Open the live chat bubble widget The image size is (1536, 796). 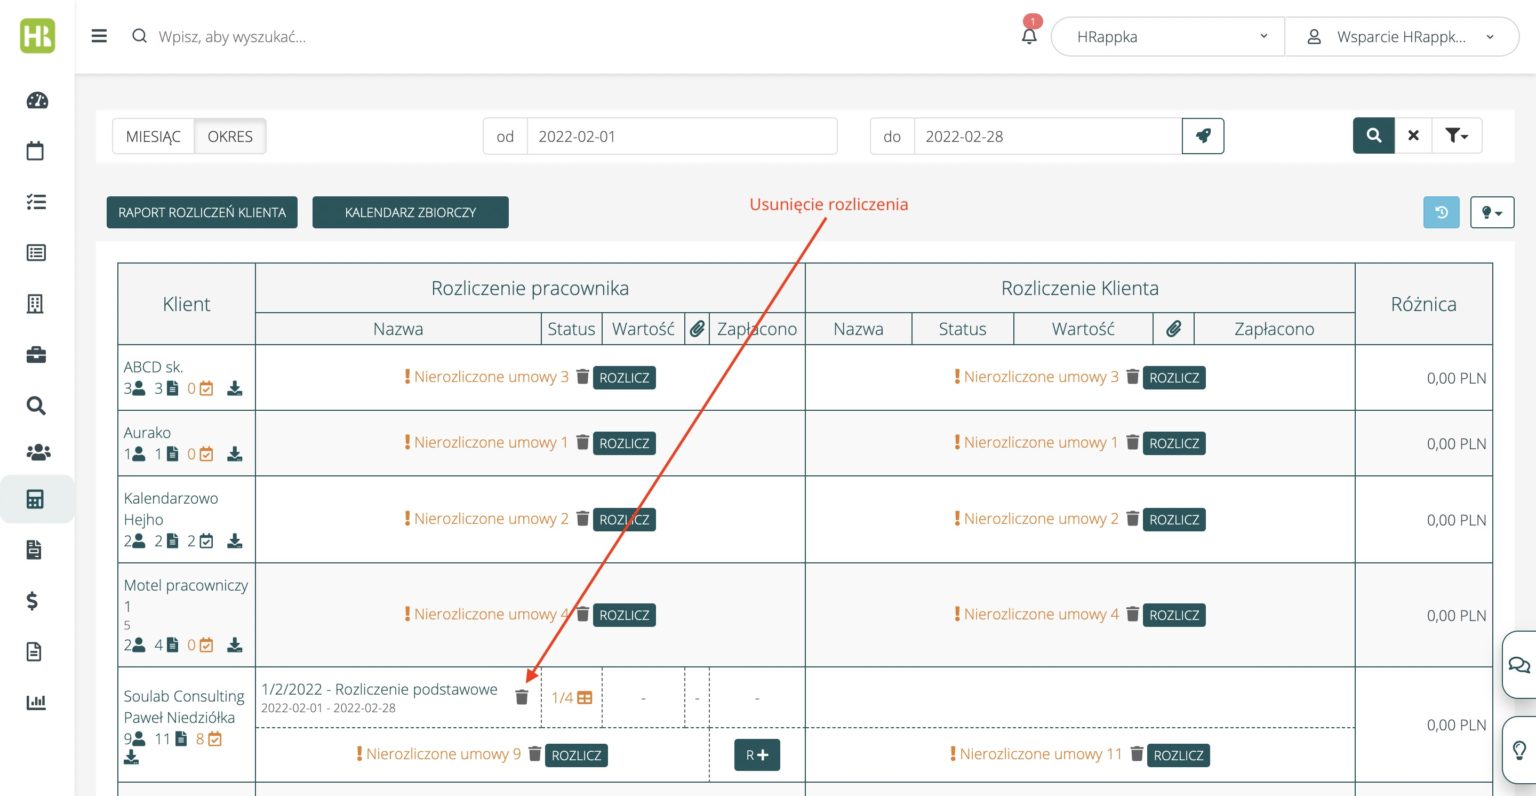click(x=1518, y=665)
